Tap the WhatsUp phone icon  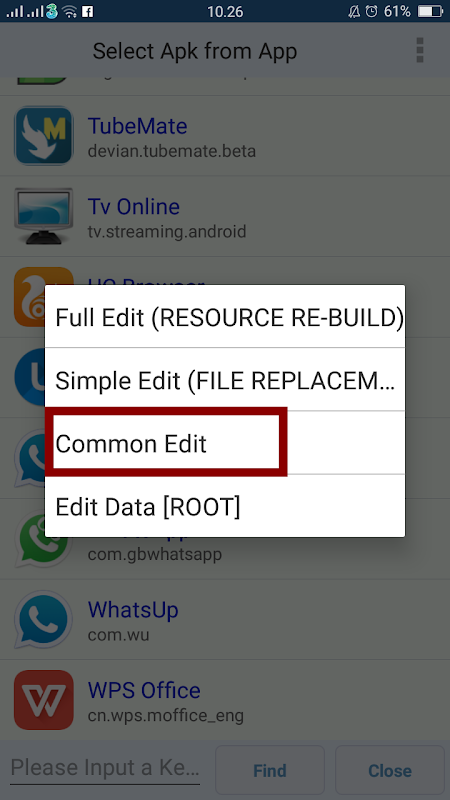point(44,619)
